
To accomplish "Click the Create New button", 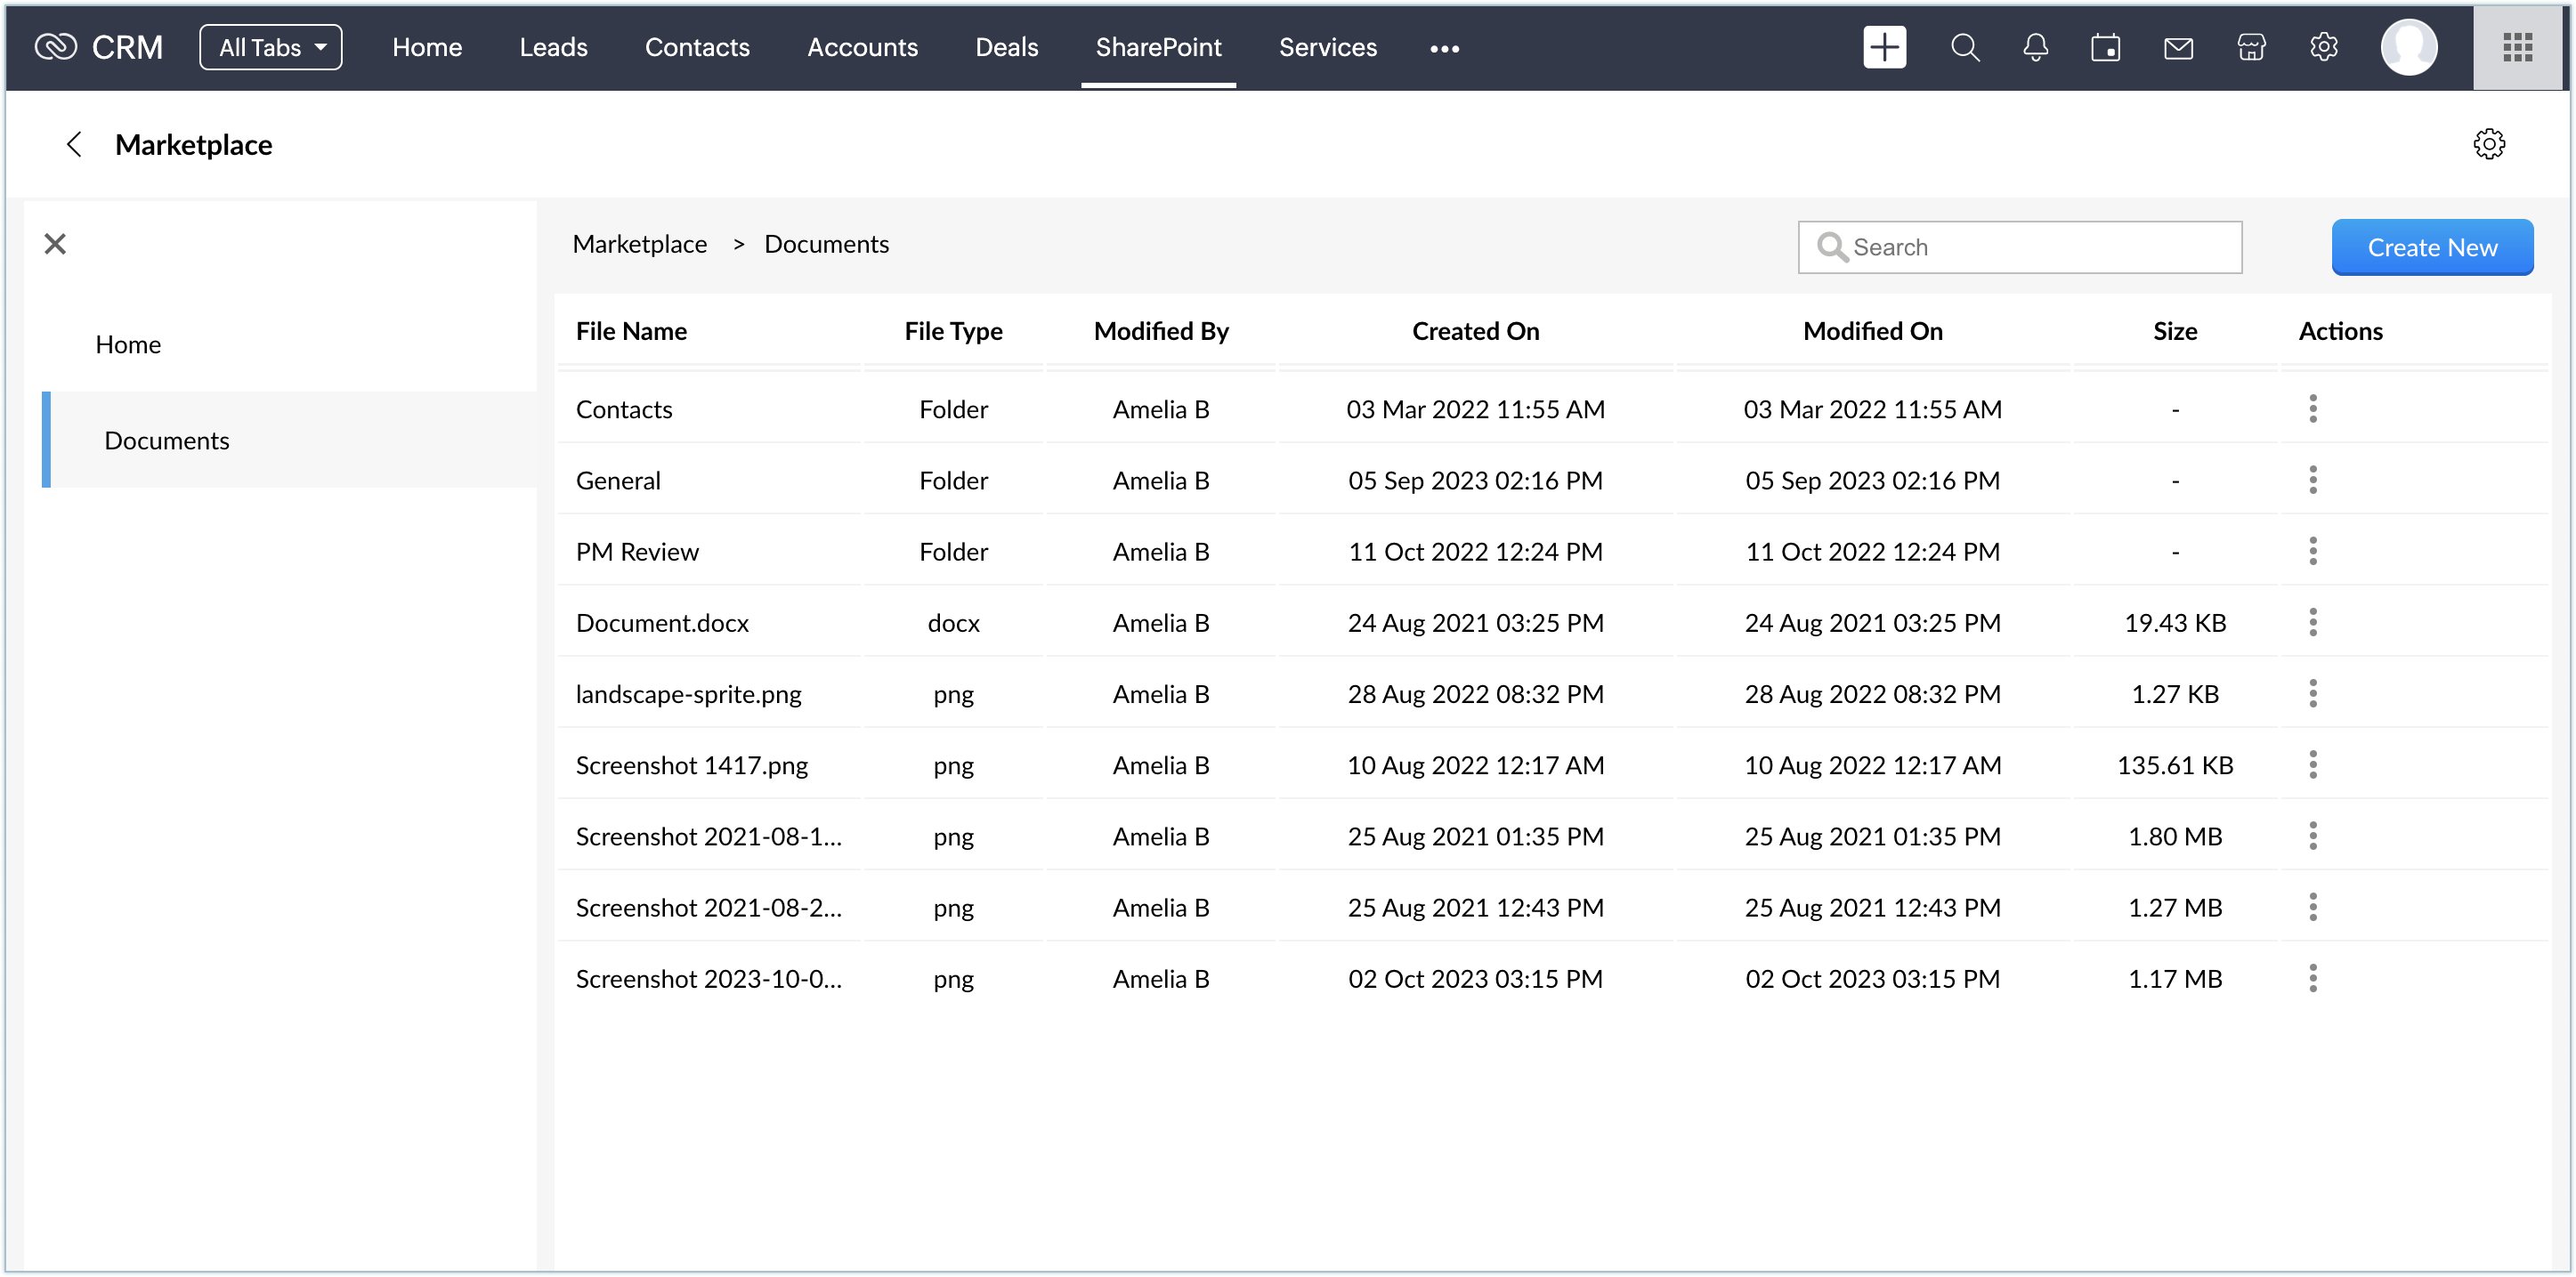I will (x=2432, y=247).
